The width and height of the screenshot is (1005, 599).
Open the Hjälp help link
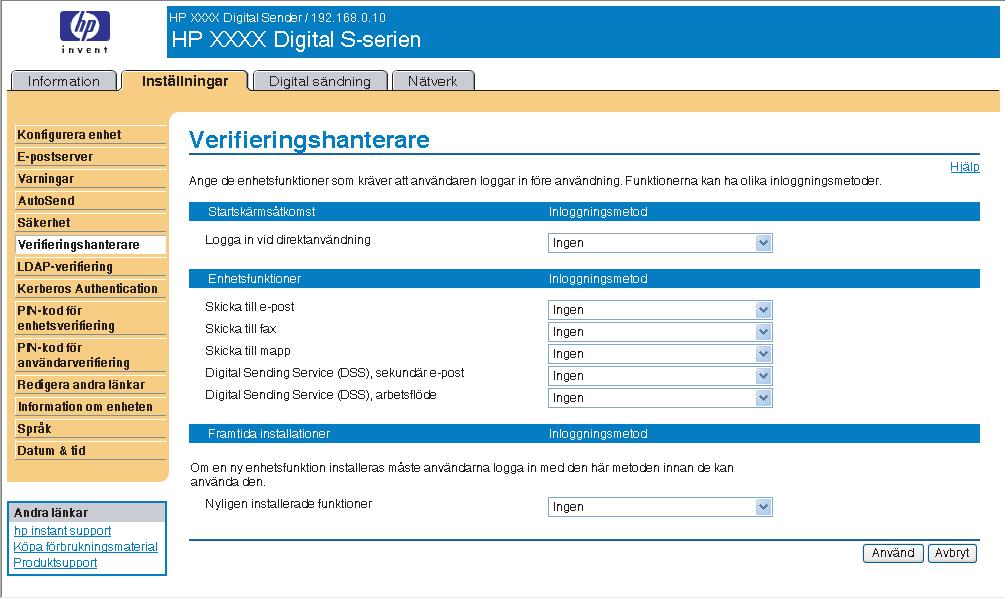click(x=965, y=167)
